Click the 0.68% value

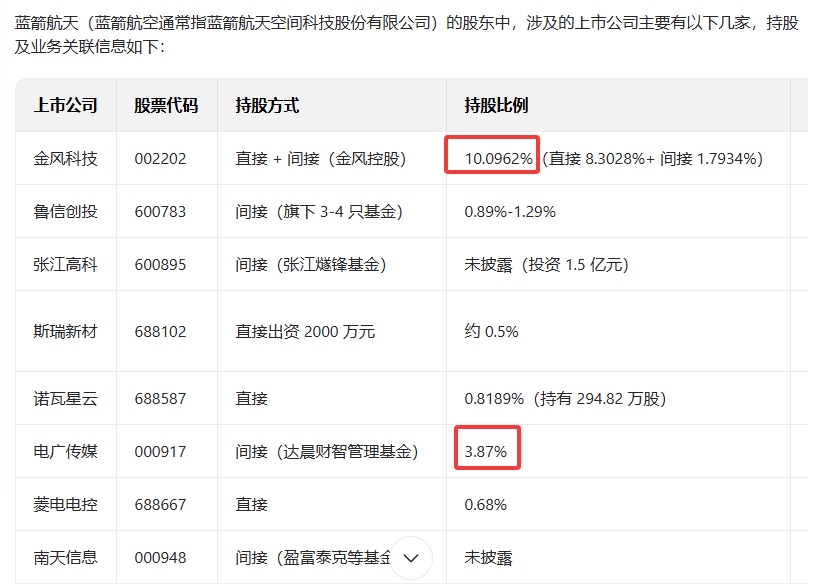click(486, 505)
